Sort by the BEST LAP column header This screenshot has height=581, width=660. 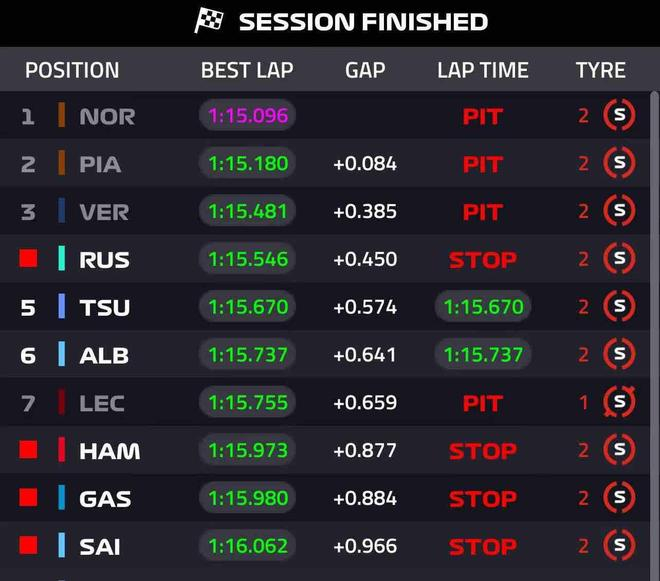click(x=248, y=70)
